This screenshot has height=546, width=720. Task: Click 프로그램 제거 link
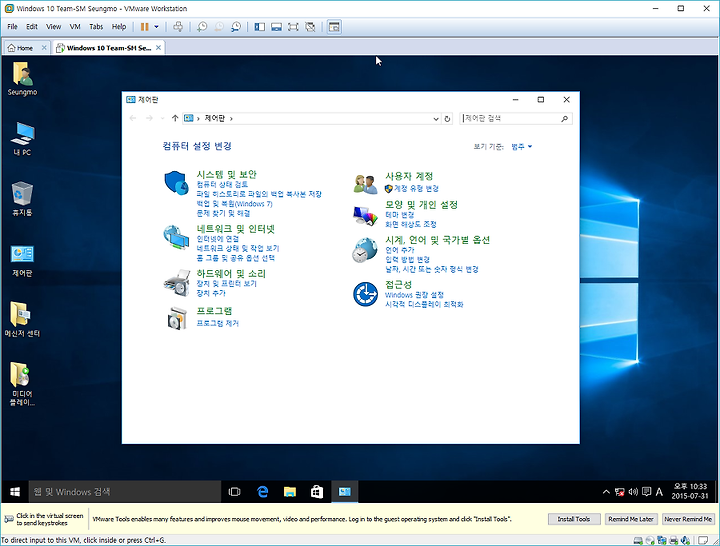218,323
